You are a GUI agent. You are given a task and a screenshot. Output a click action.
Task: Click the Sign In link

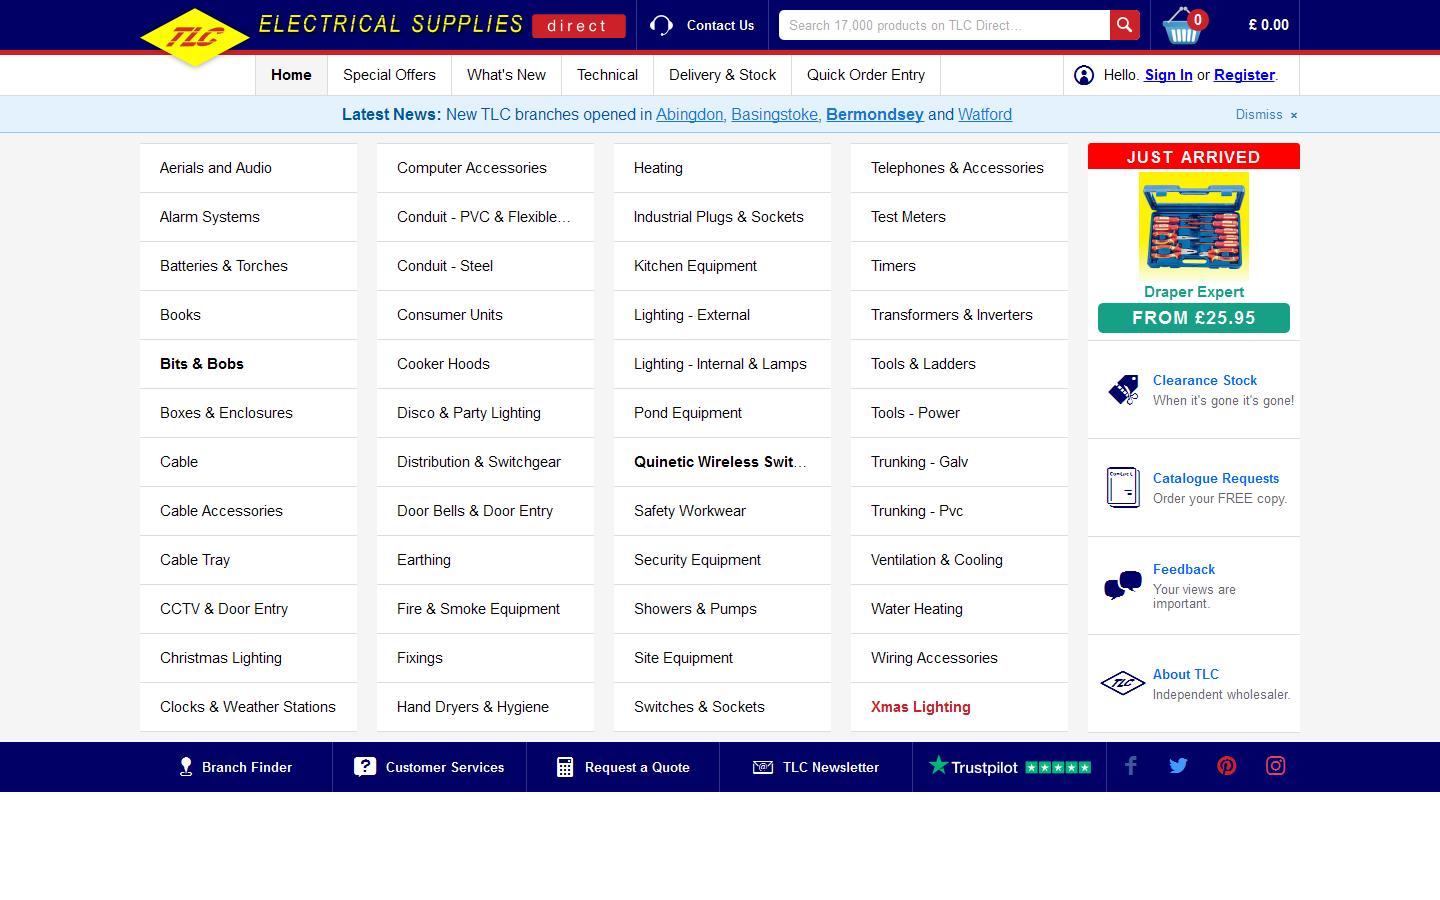point(1167,75)
